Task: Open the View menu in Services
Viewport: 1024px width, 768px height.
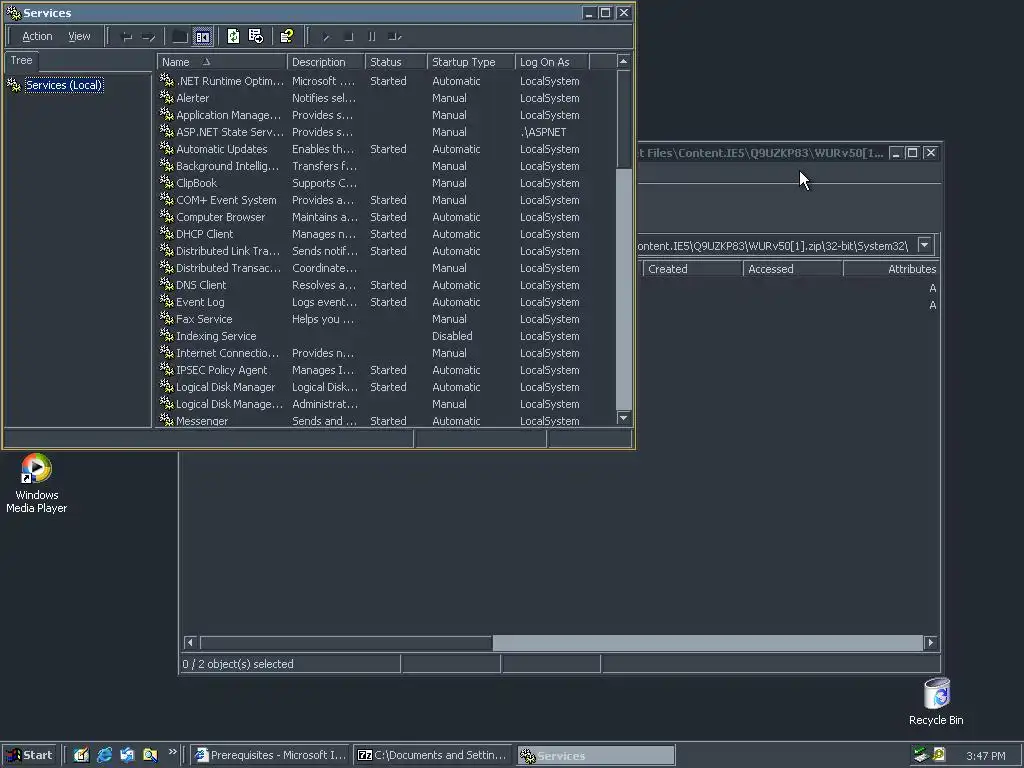Action: (79, 37)
